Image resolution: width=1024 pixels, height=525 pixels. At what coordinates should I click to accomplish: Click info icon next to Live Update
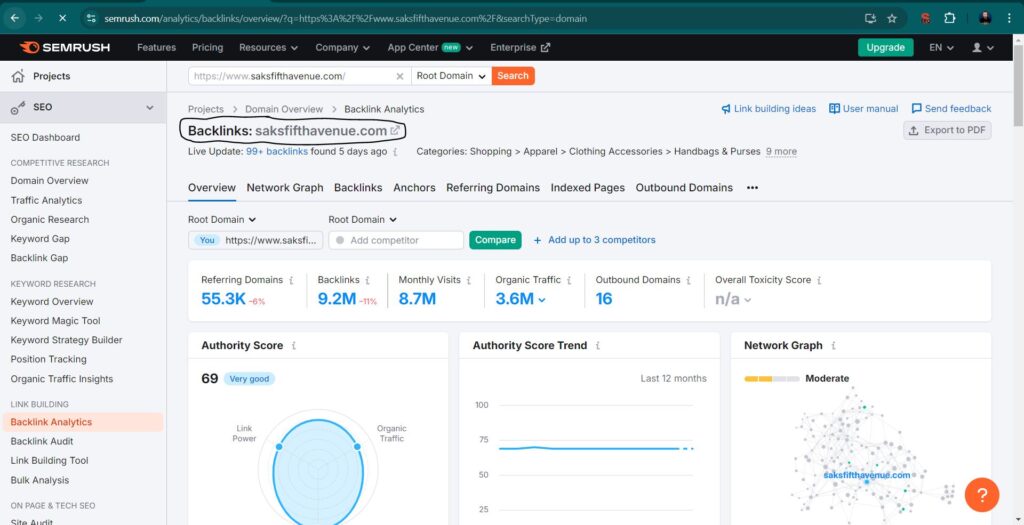394,152
